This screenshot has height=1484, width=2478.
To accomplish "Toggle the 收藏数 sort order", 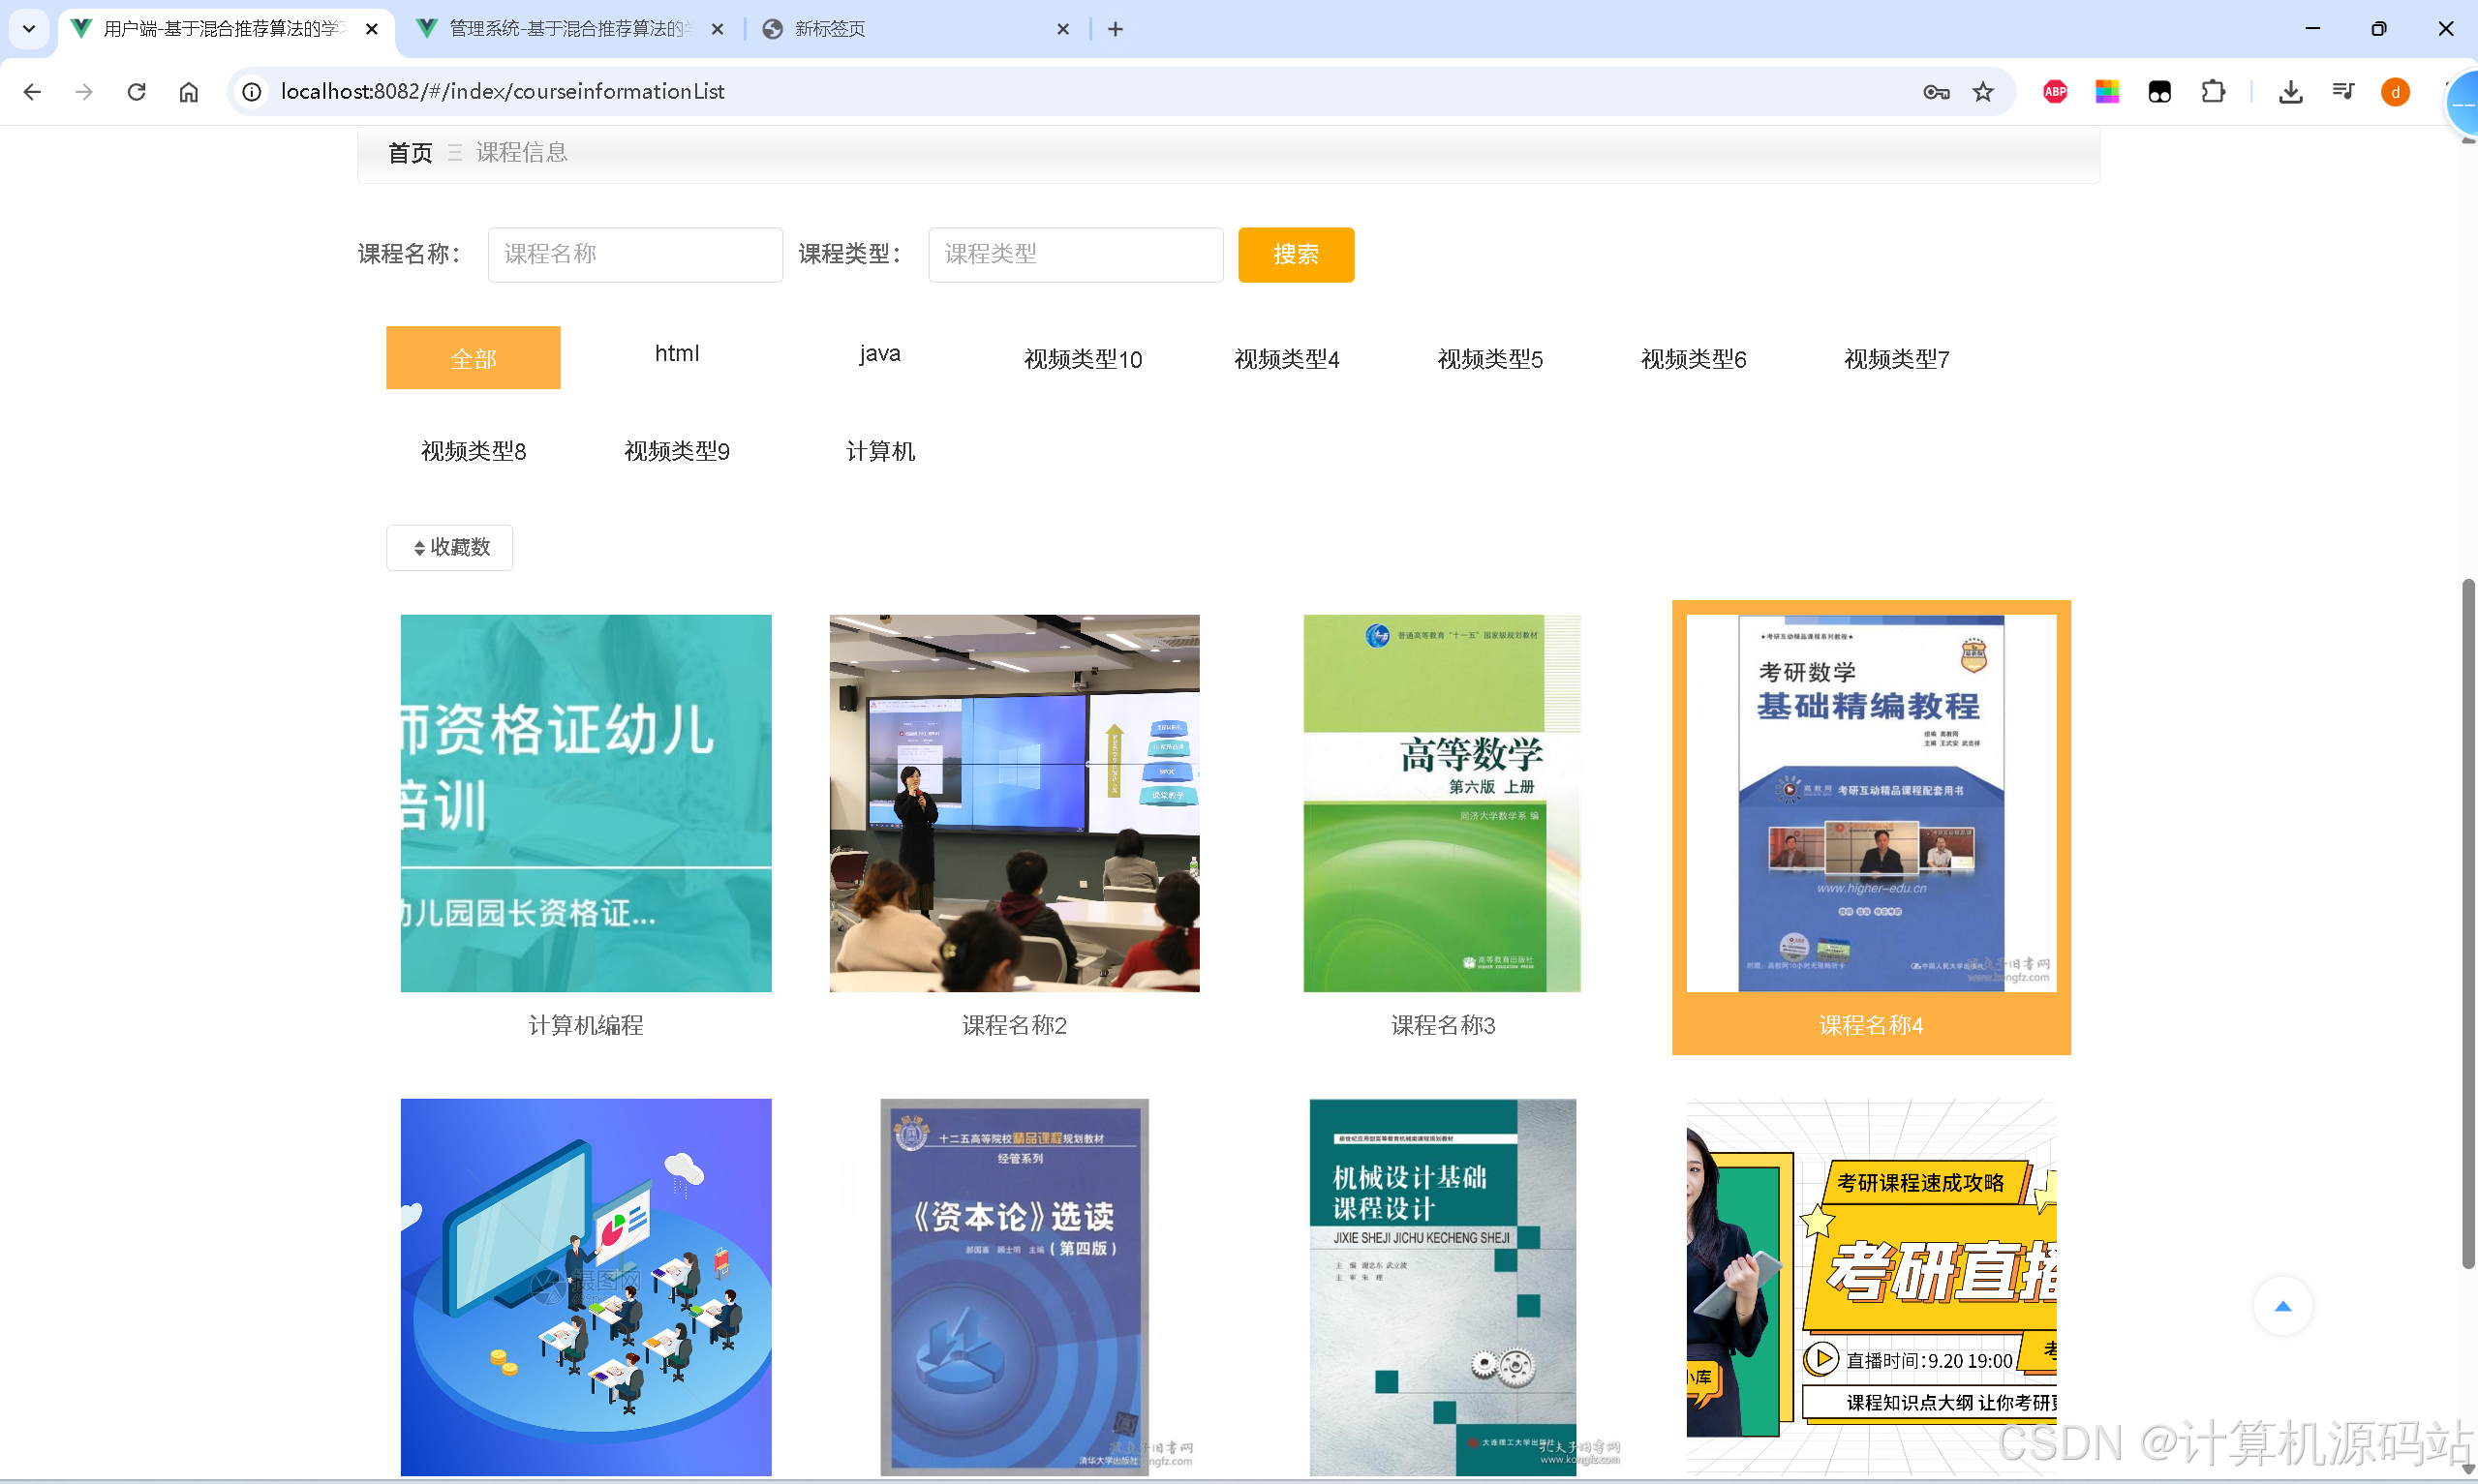I will pos(448,547).
